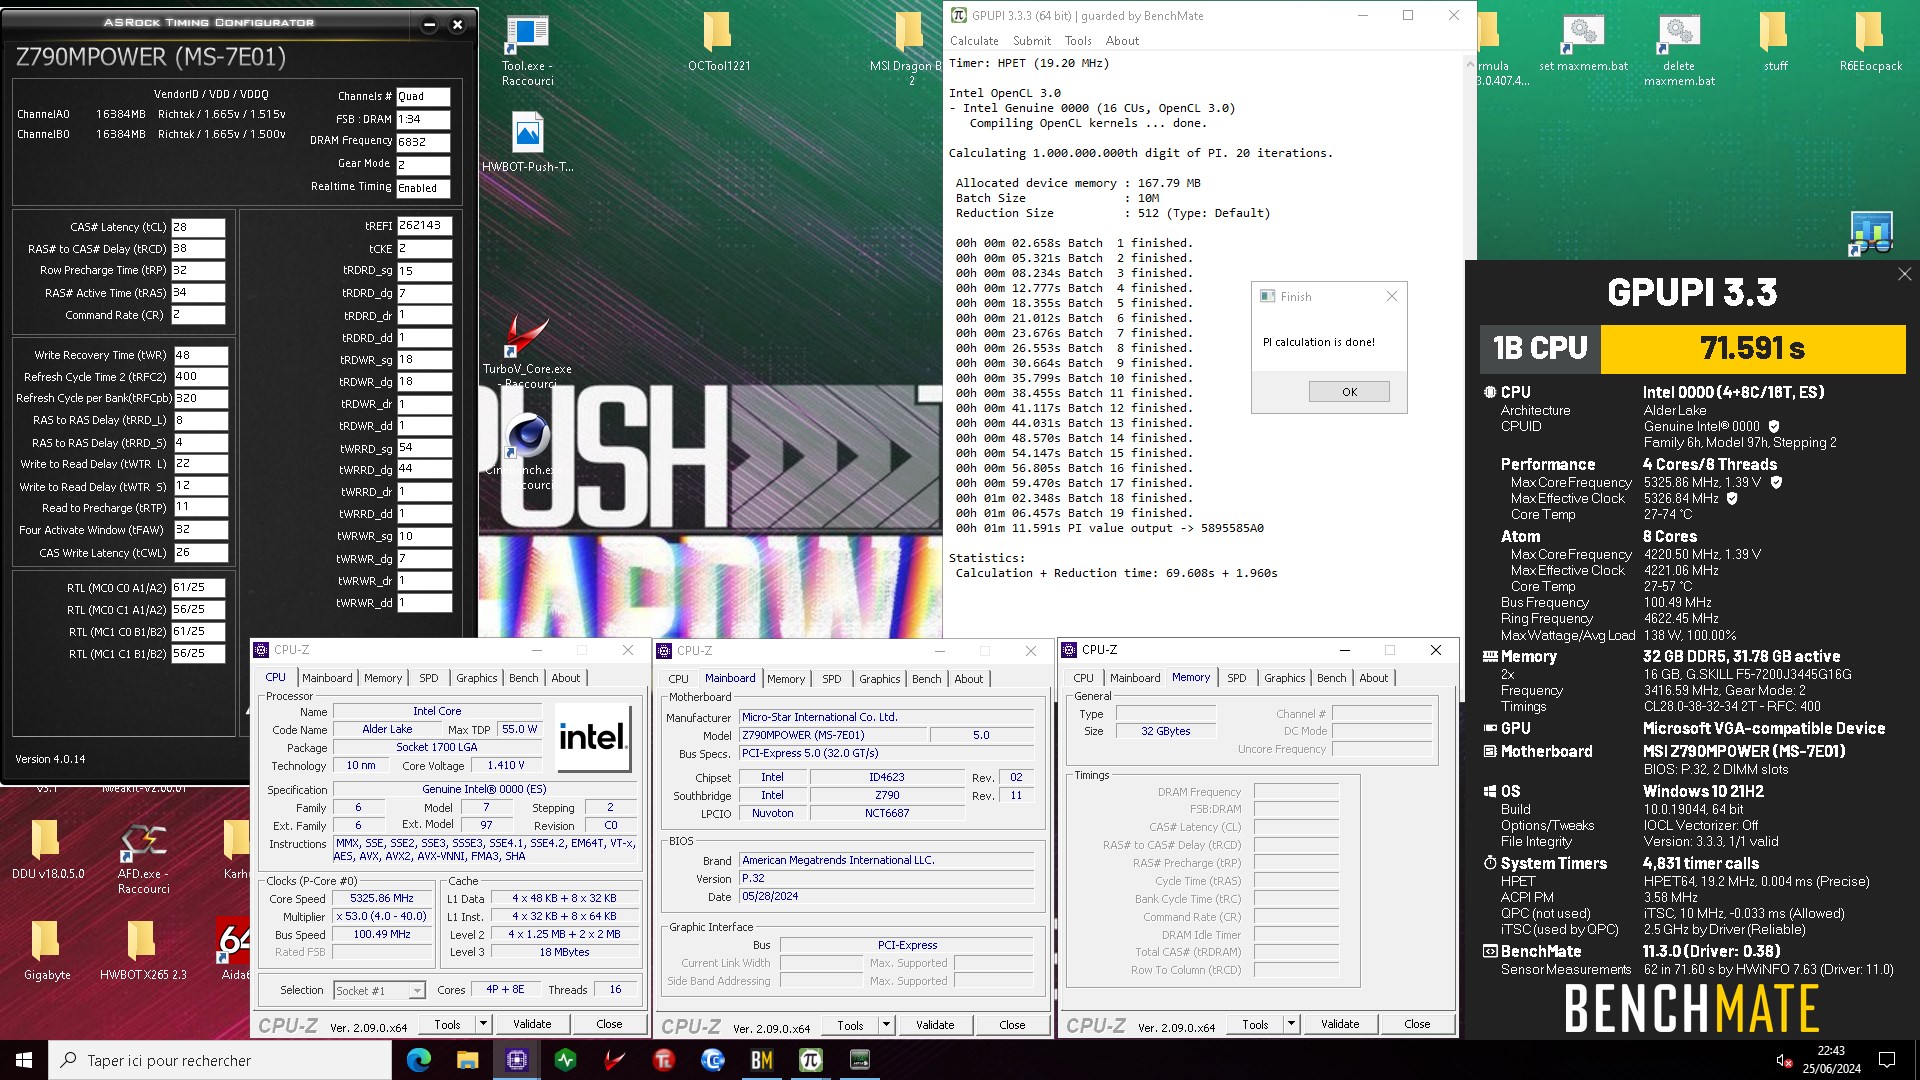This screenshot has height=1080, width=1920.
Task: Click the Windows Start button
Action: (x=24, y=1060)
